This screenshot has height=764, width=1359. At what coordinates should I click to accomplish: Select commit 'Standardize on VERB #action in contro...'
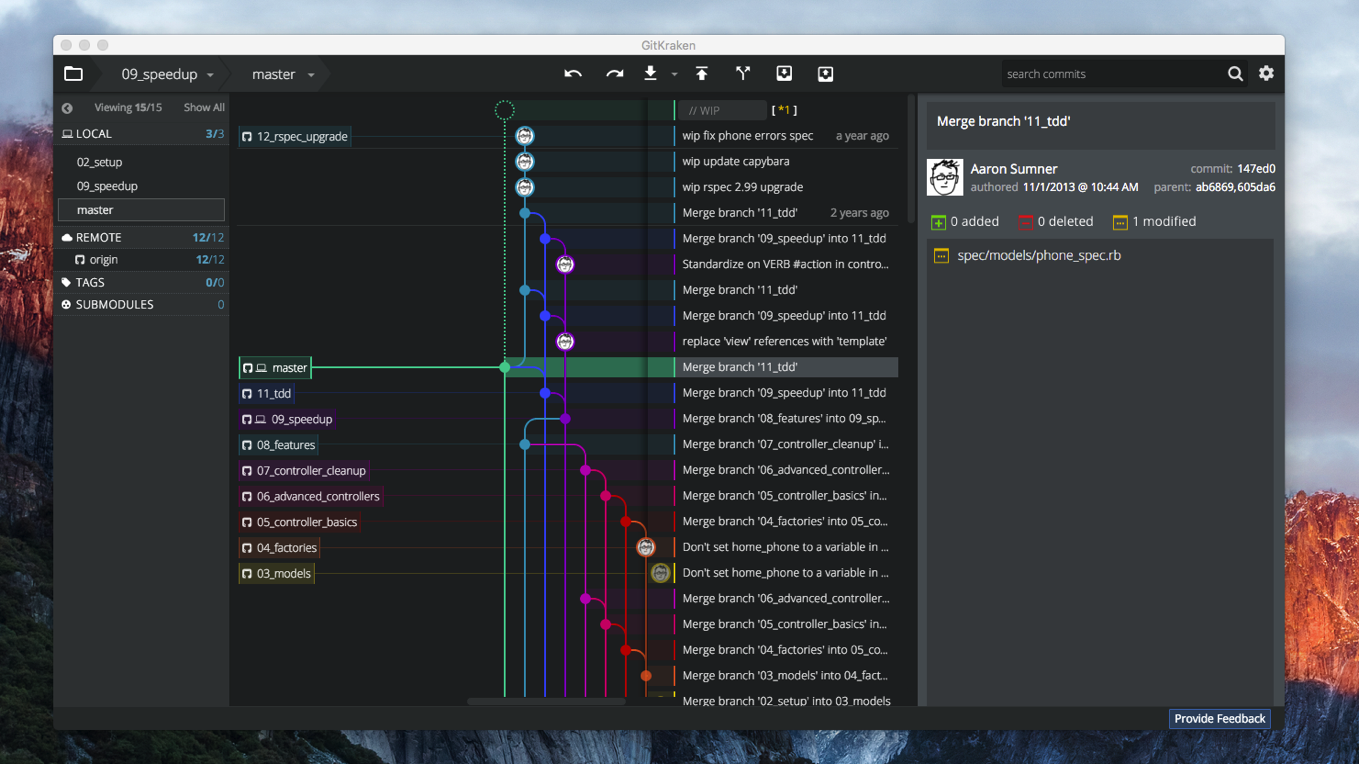pyautogui.click(x=786, y=265)
